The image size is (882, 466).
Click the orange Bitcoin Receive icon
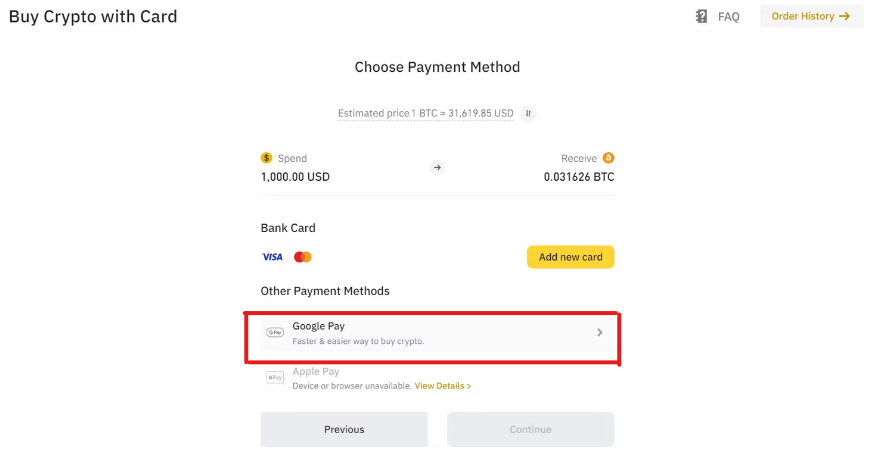coord(608,158)
